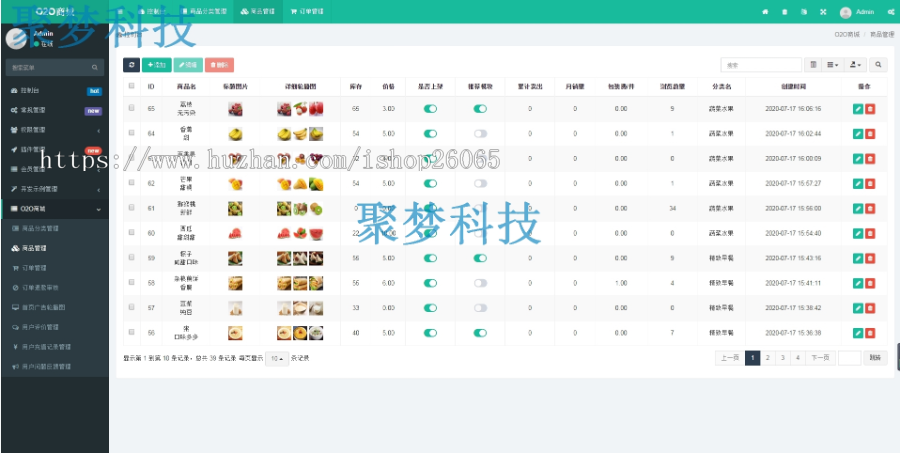Check the checkbox for row ID 62
The height and width of the screenshot is (453, 900).
[x=131, y=182]
